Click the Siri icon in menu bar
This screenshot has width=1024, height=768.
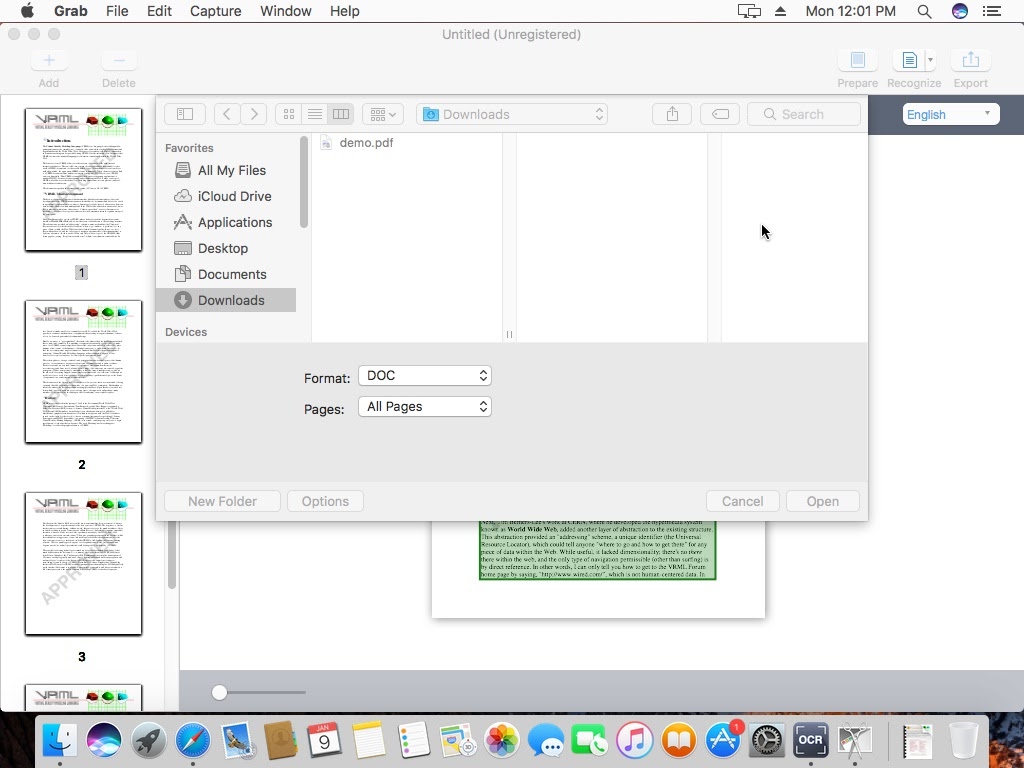coord(959,11)
